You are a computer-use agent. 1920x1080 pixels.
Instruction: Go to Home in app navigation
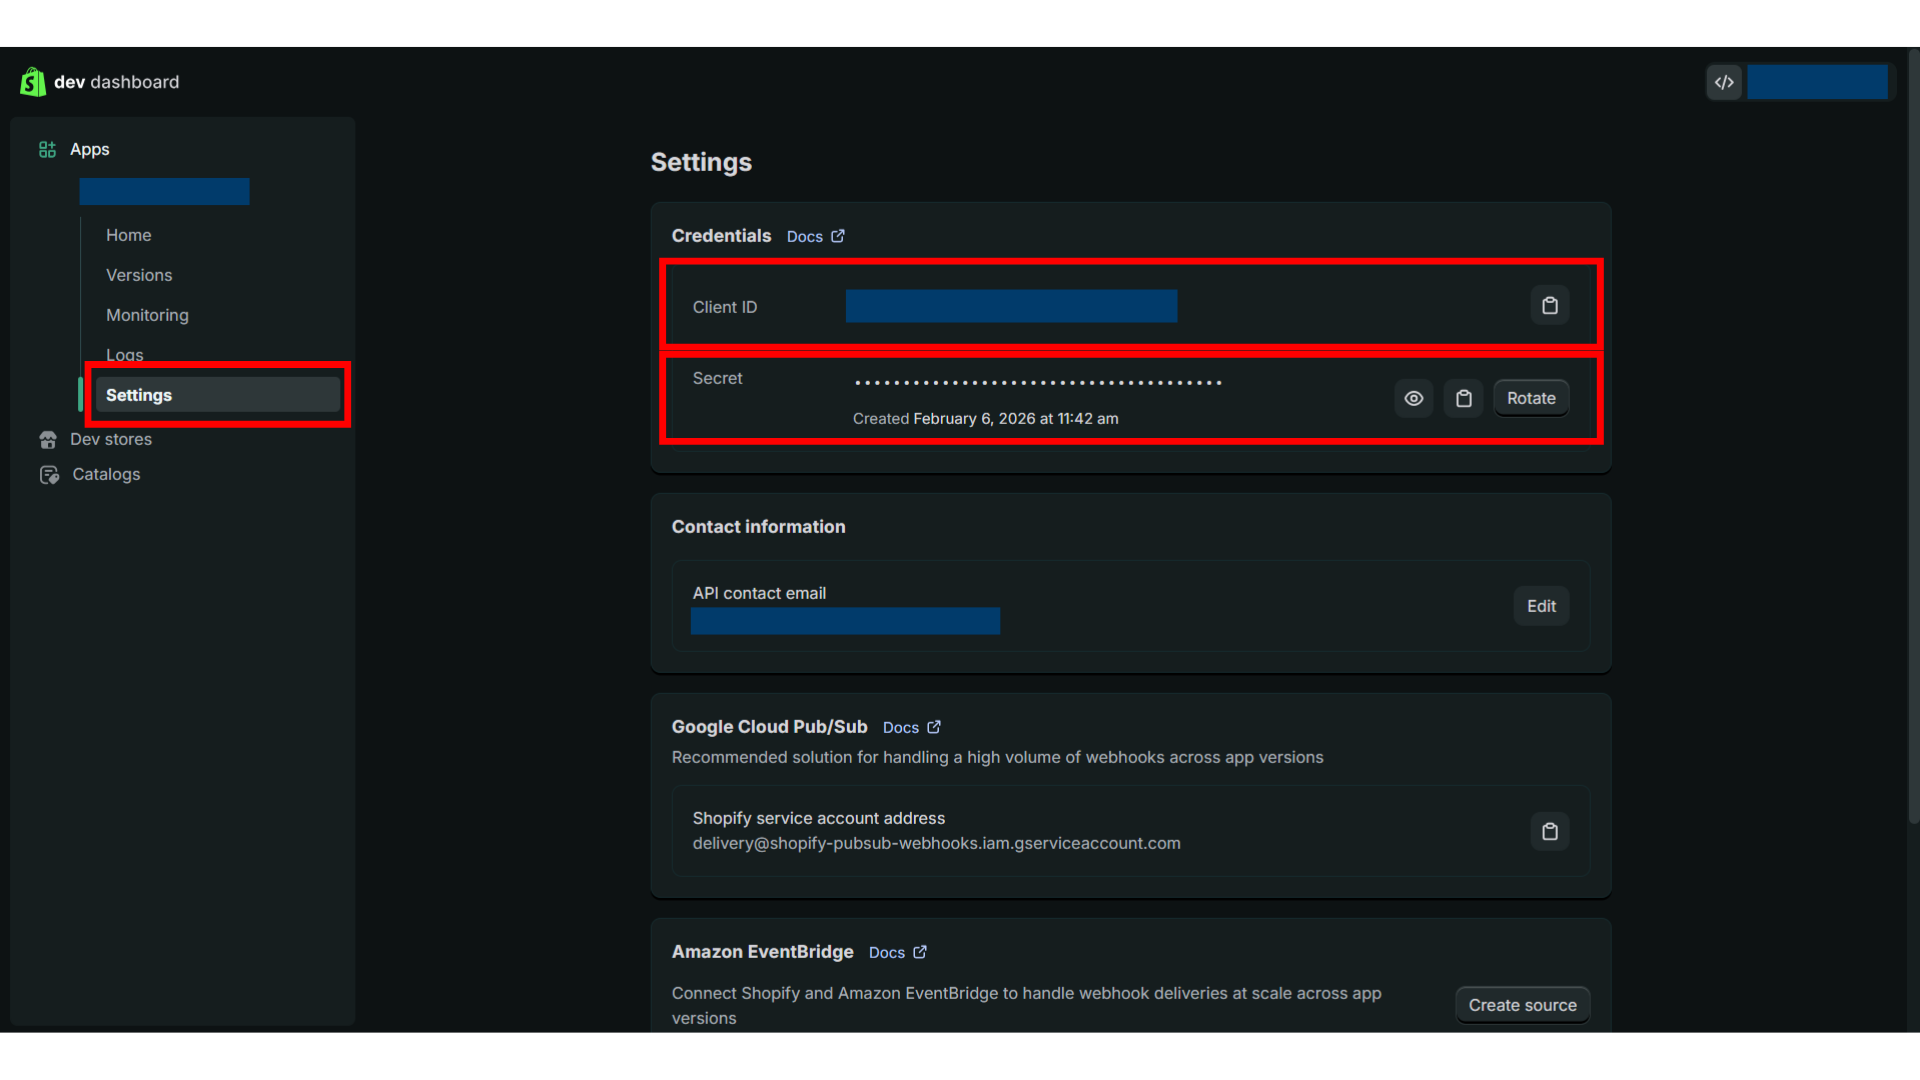(129, 235)
